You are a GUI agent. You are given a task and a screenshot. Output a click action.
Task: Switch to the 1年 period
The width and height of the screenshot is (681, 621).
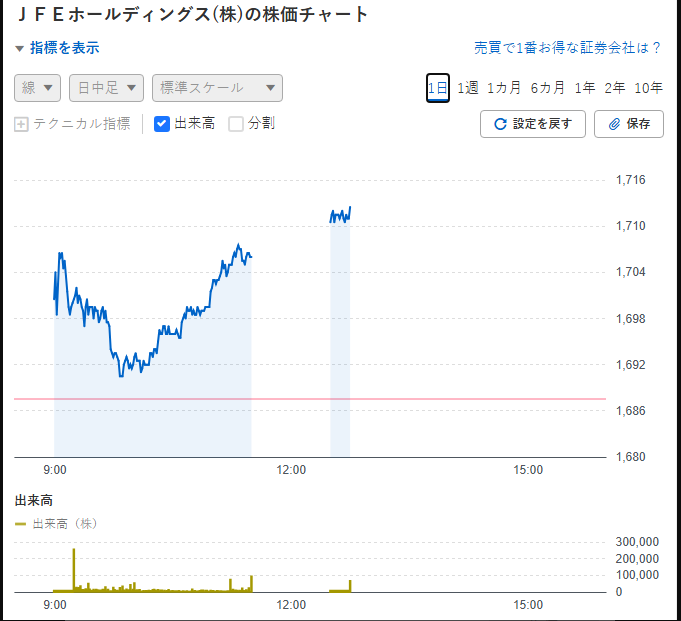[x=585, y=88]
